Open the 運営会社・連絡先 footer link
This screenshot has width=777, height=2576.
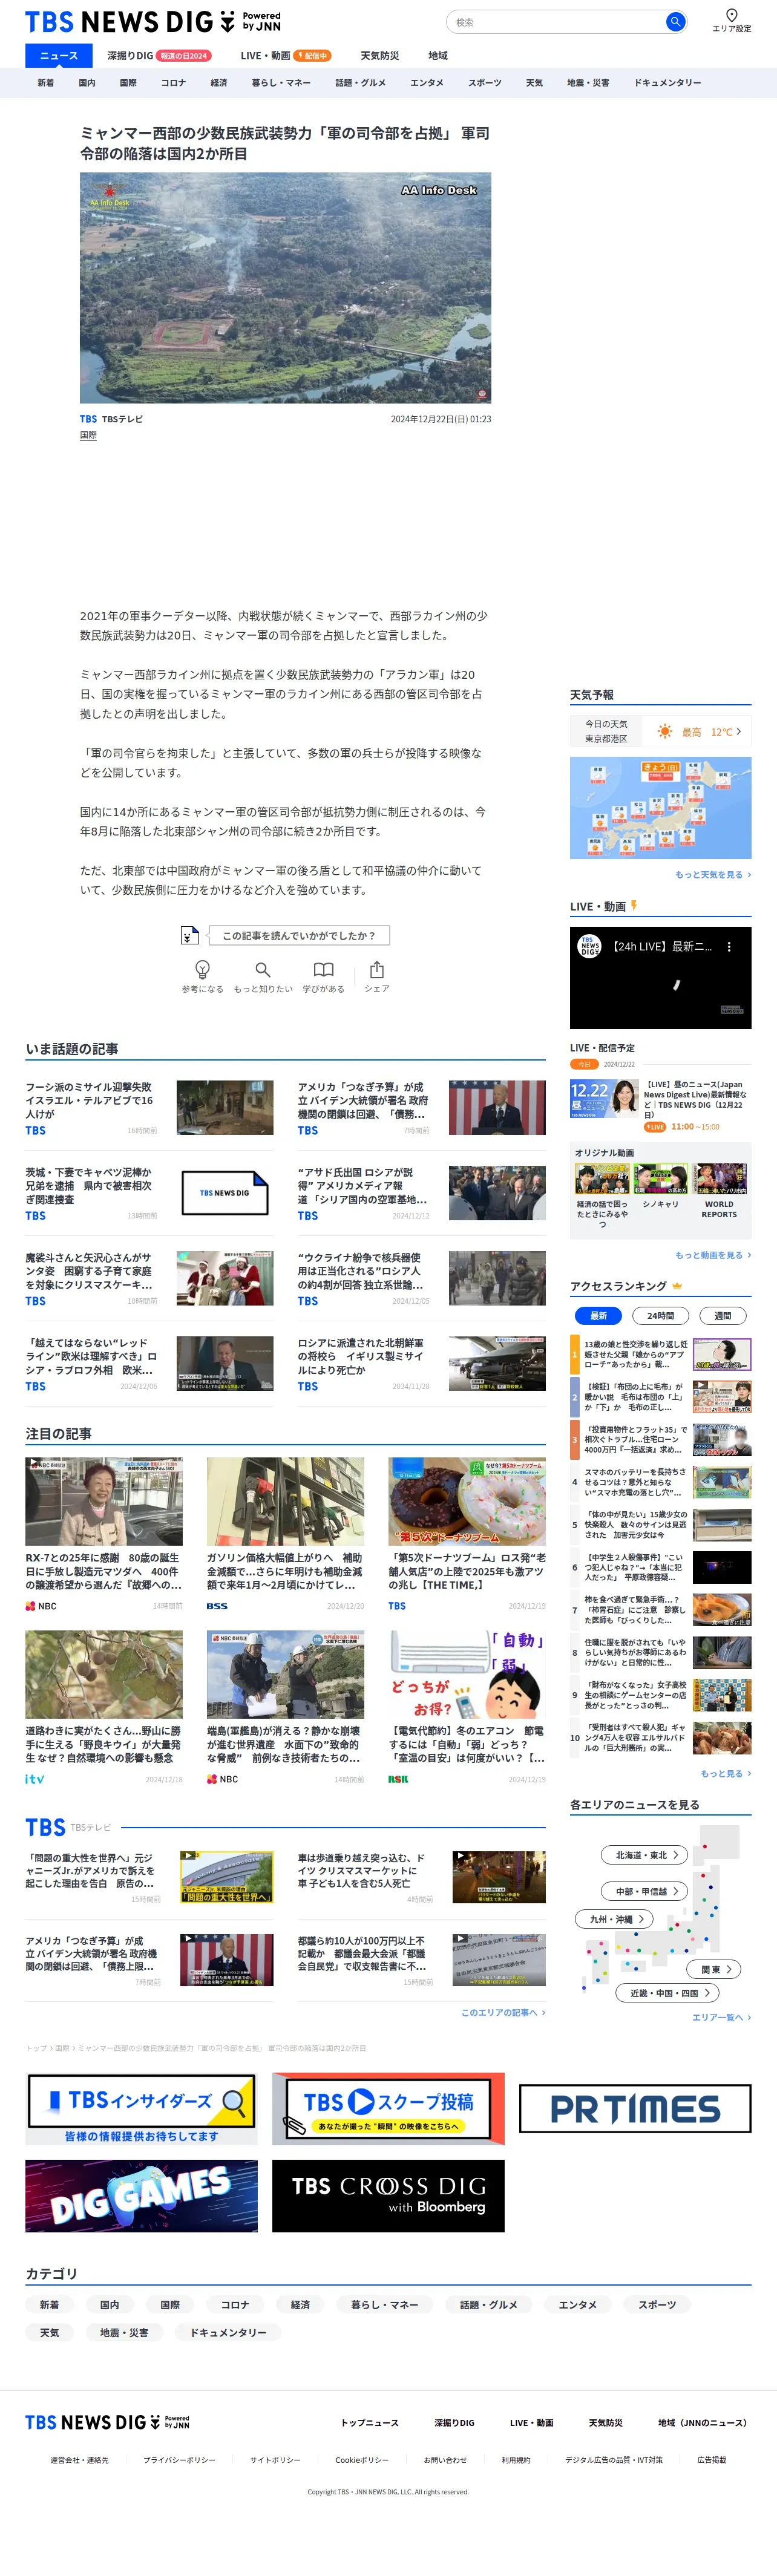80,2459
